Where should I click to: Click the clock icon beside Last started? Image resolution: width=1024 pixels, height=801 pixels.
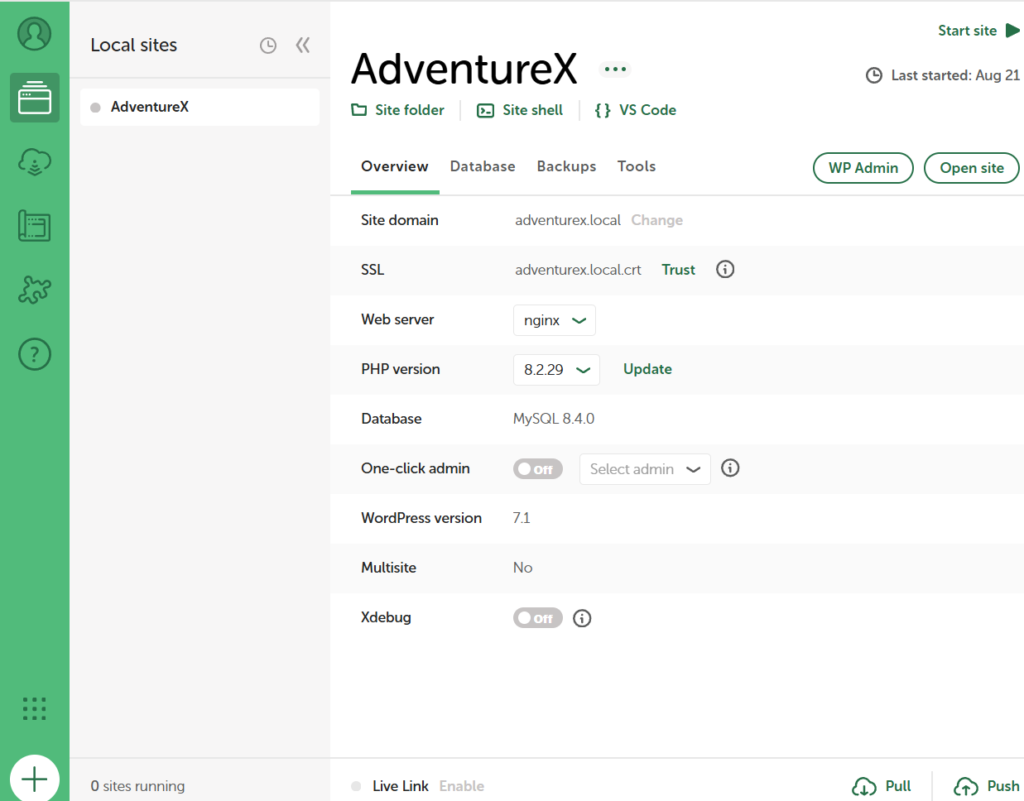(x=874, y=76)
